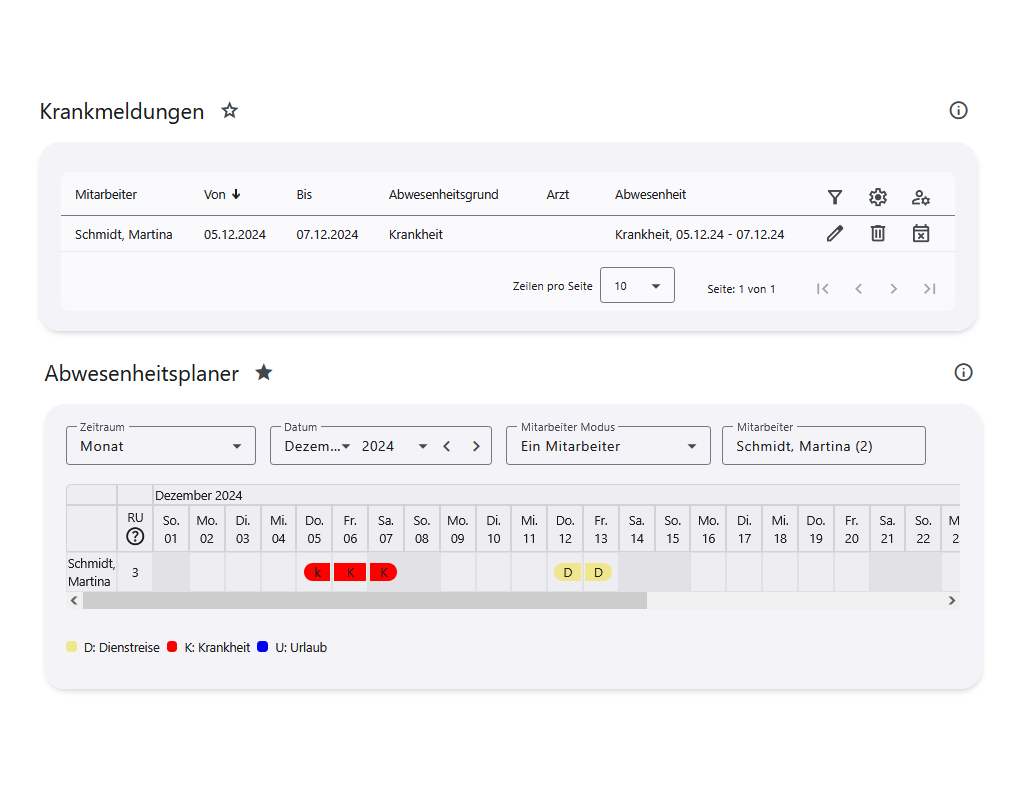The height and width of the screenshot is (800, 1024).
Task: Open the Zeilen pro Seite dropdown
Action: [637, 286]
